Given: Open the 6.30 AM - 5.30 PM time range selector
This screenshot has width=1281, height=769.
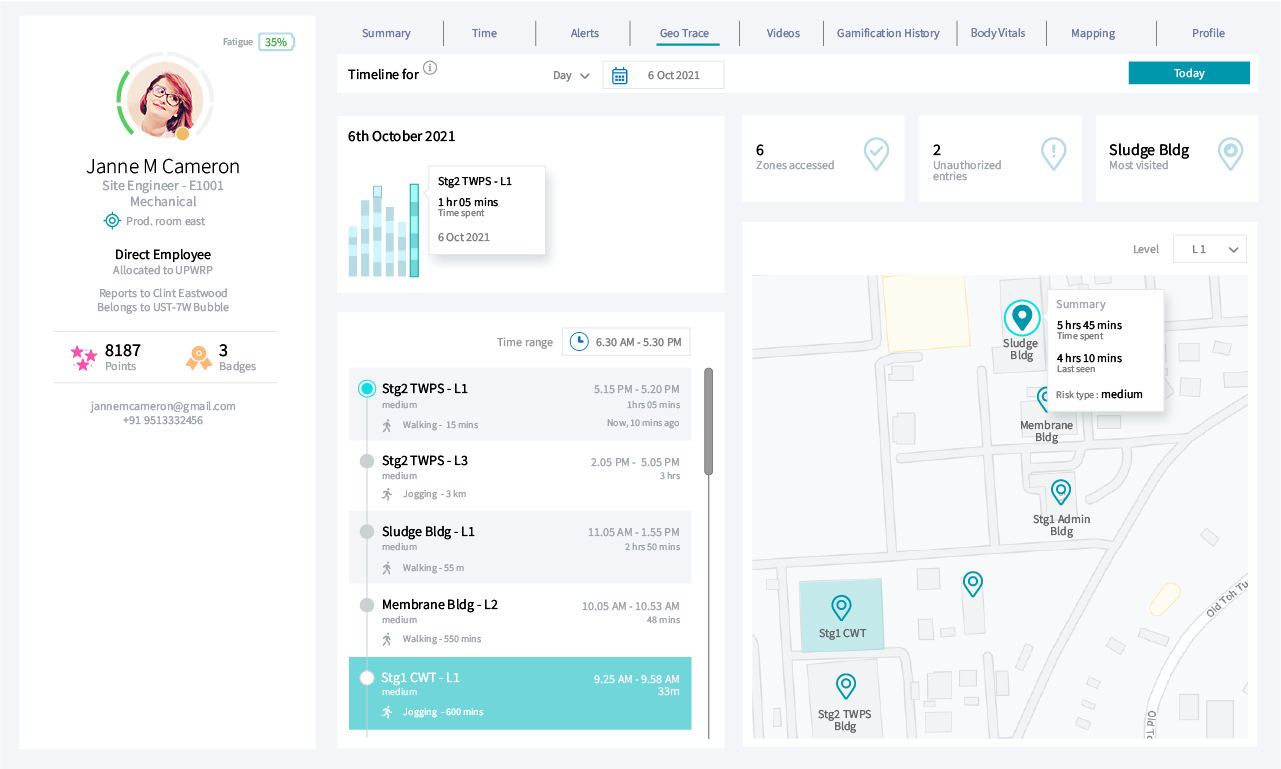Looking at the screenshot, I should click(626, 342).
